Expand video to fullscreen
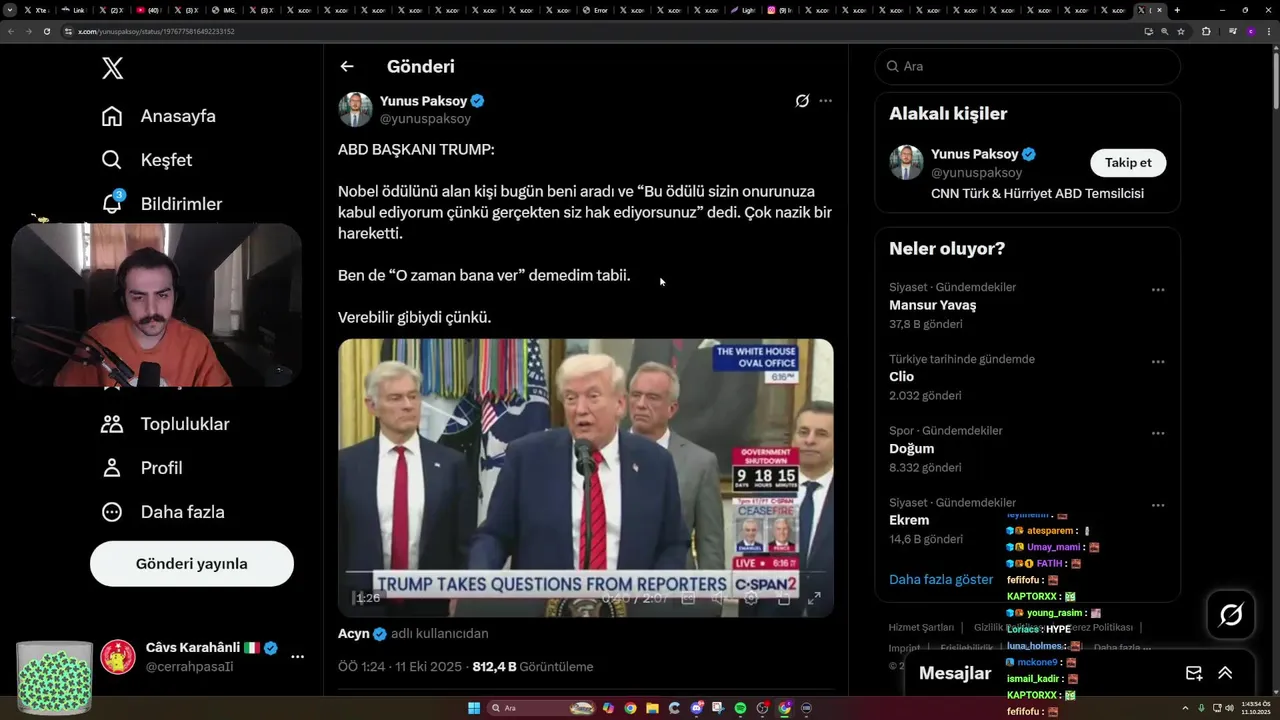Screen dimensions: 1280x720 click(x=814, y=598)
